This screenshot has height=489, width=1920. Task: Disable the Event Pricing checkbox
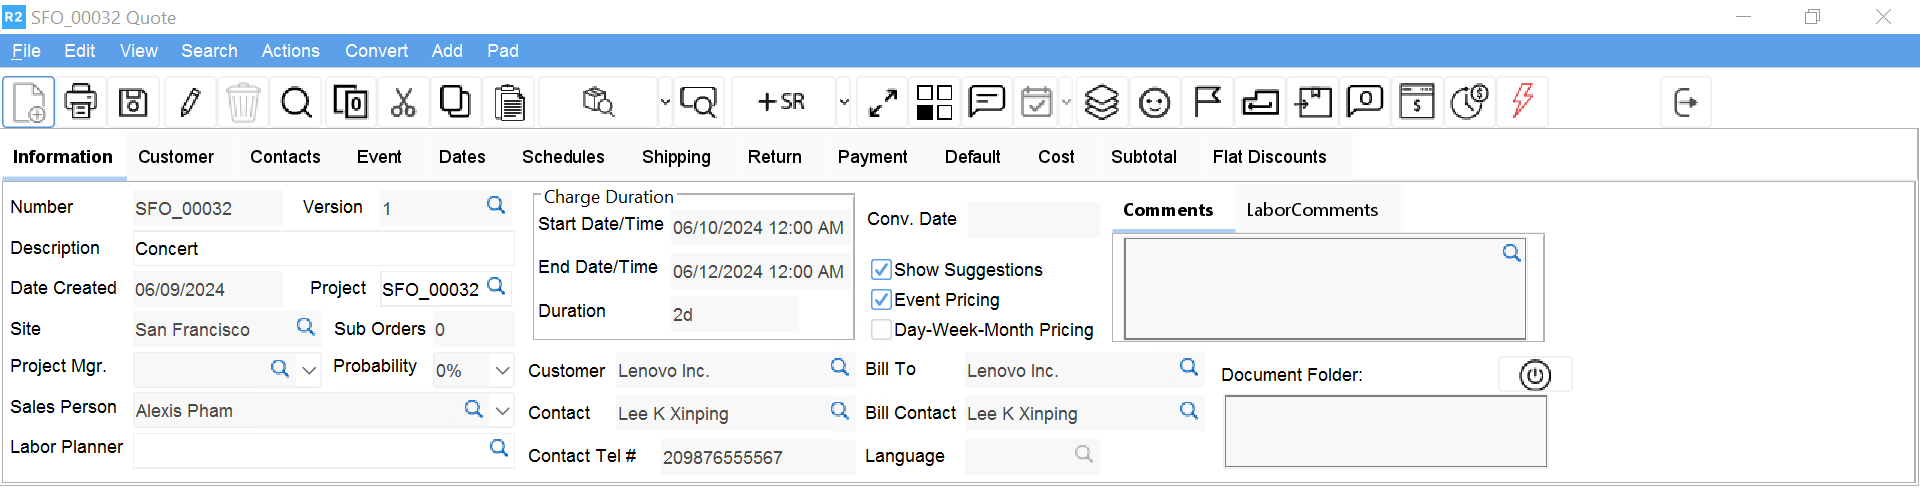881,300
